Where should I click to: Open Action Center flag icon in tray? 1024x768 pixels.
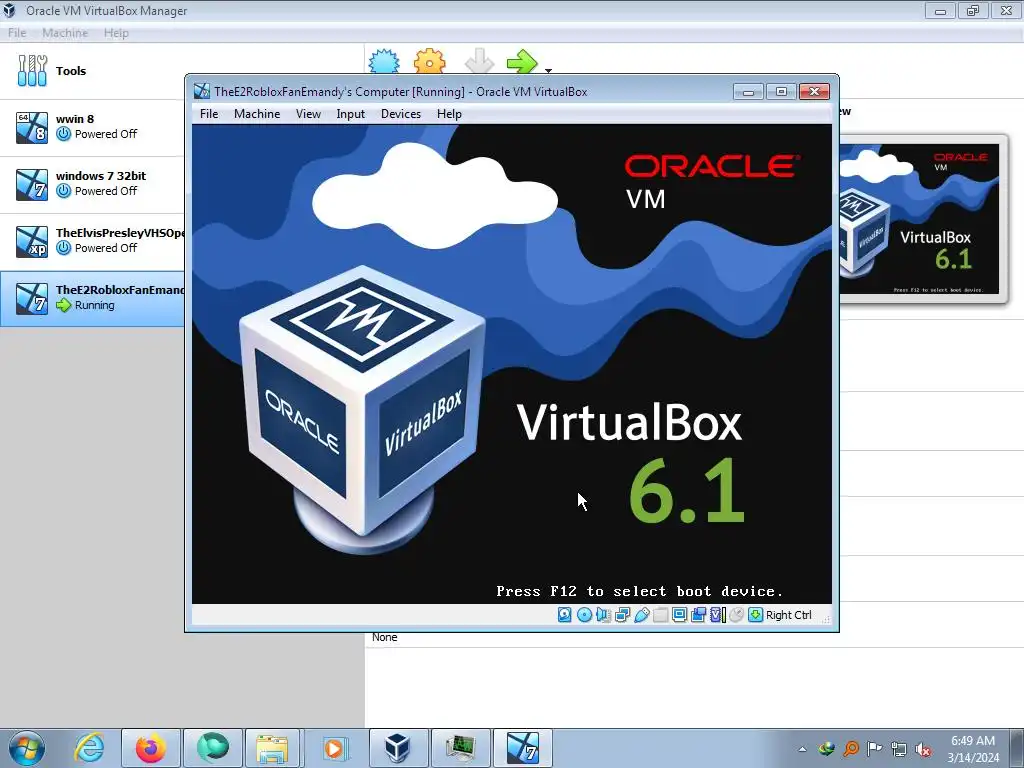point(874,749)
